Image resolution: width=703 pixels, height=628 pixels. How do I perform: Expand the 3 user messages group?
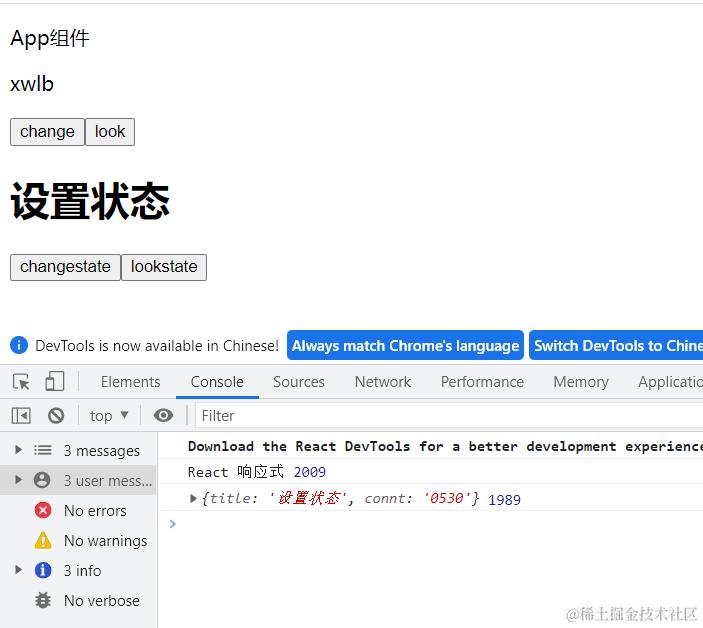(x=18, y=480)
